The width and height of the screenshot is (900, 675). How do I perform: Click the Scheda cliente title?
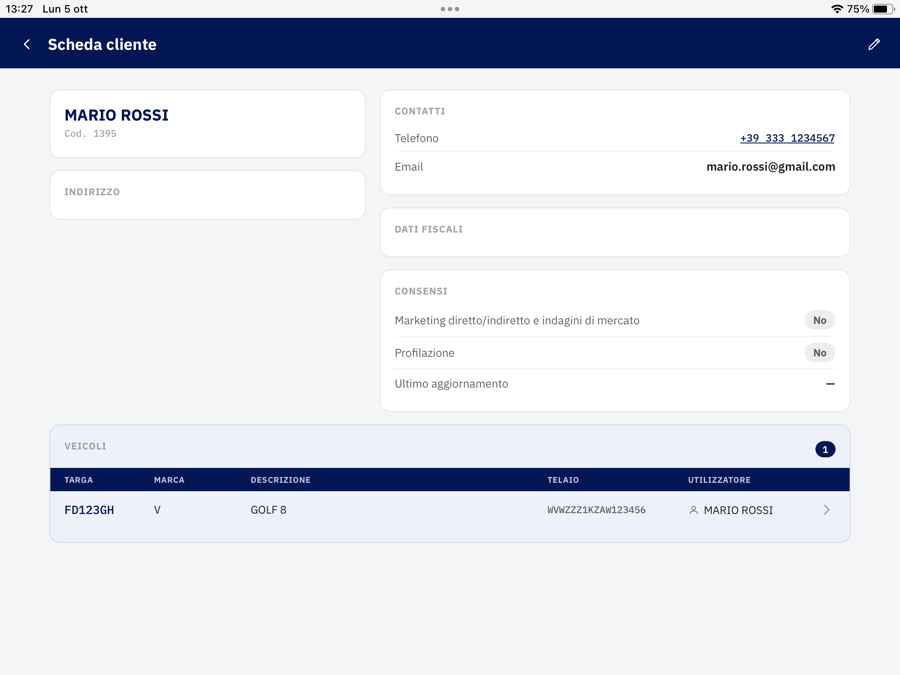coord(102,44)
